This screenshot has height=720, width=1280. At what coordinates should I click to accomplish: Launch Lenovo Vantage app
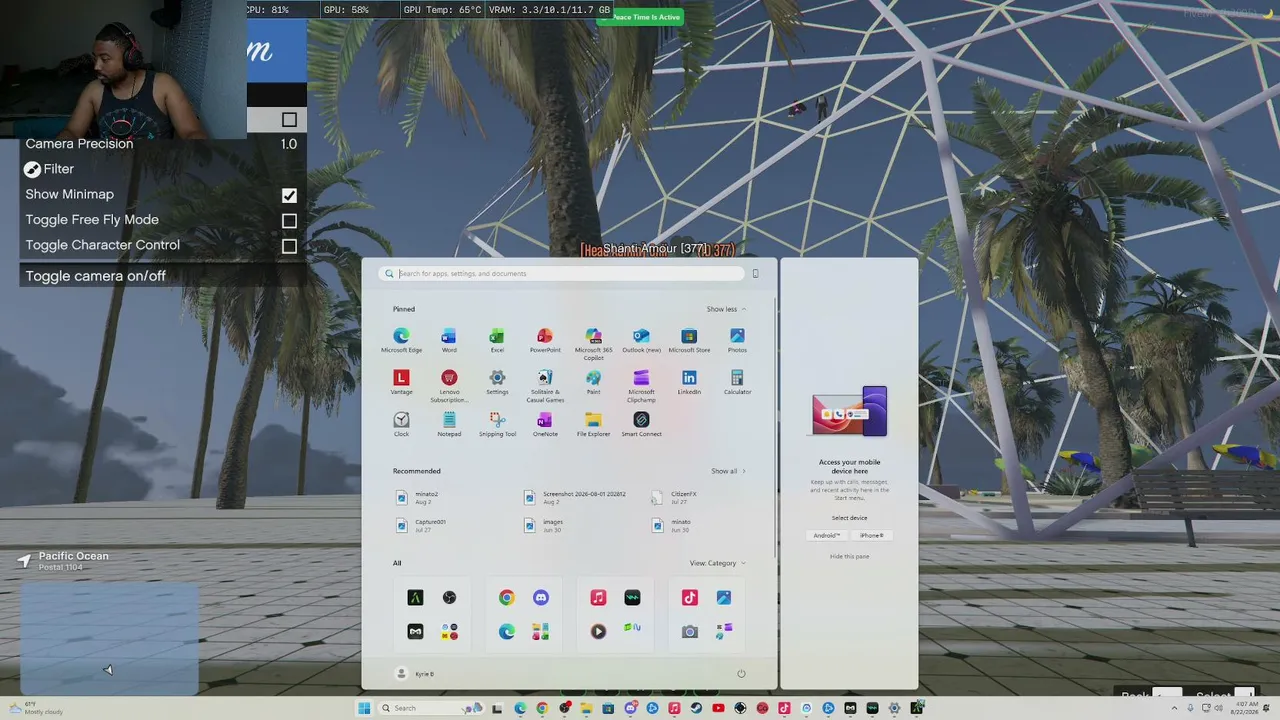pyautogui.click(x=401, y=382)
